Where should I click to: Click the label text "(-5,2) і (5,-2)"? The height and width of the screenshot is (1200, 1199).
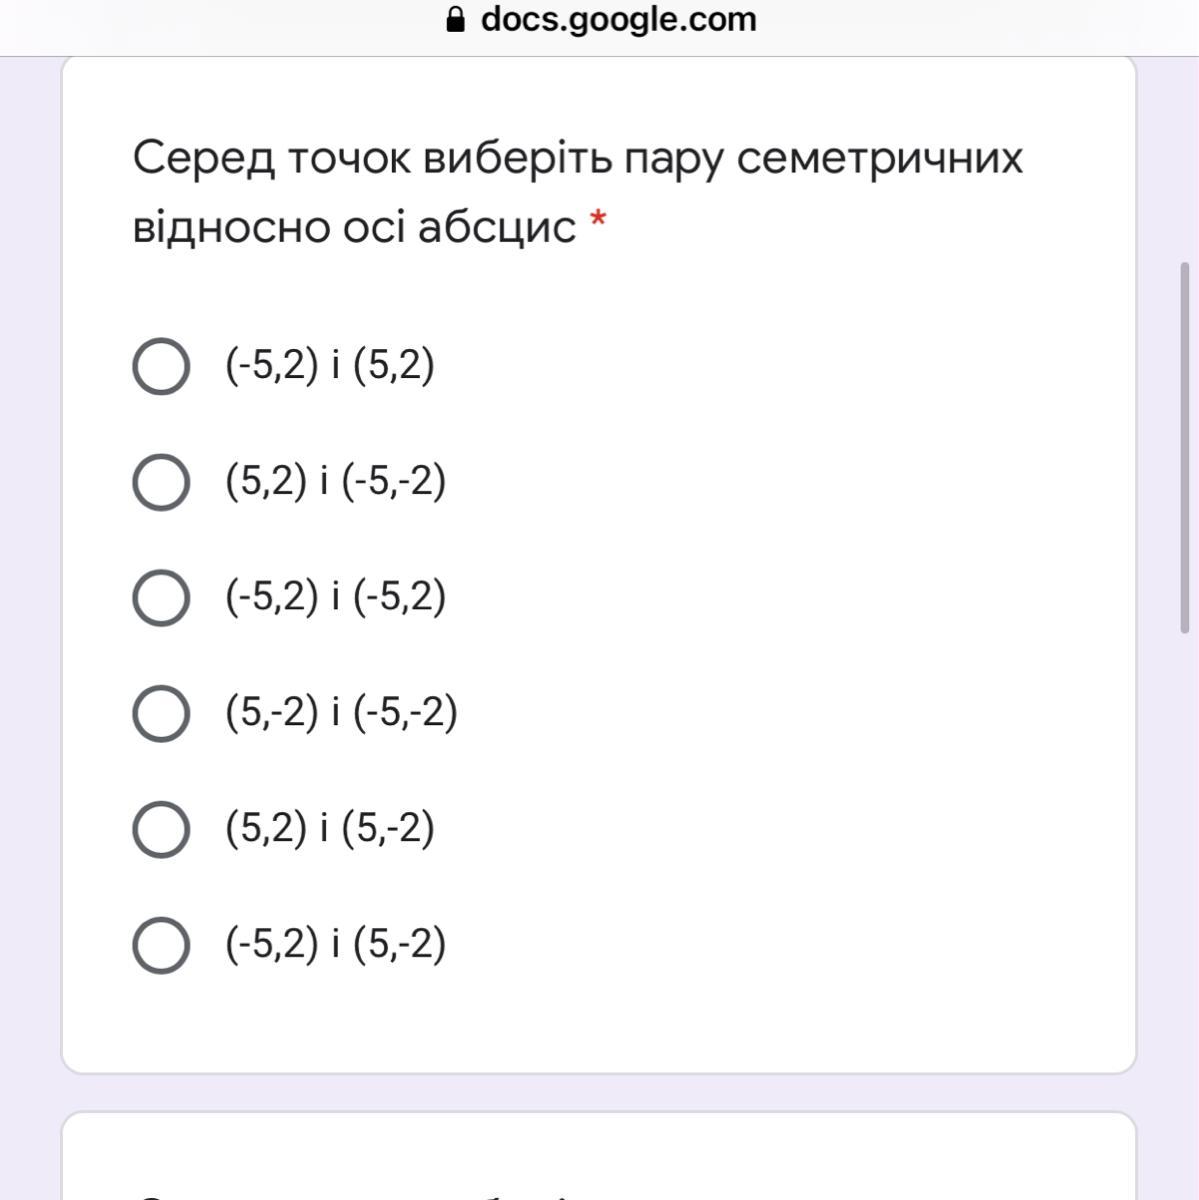[x=335, y=944]
